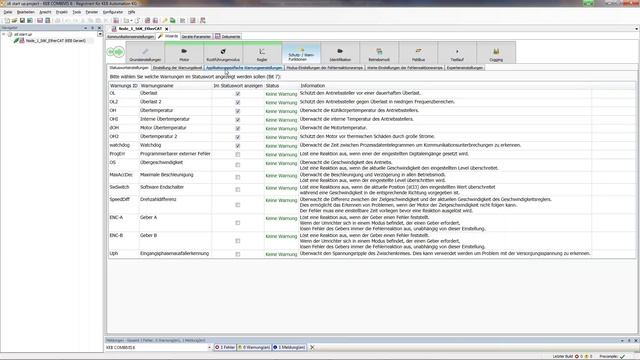
Task: Enable the Übergeschwindigkeit (OS) checkbox
Action: [238, 165]
